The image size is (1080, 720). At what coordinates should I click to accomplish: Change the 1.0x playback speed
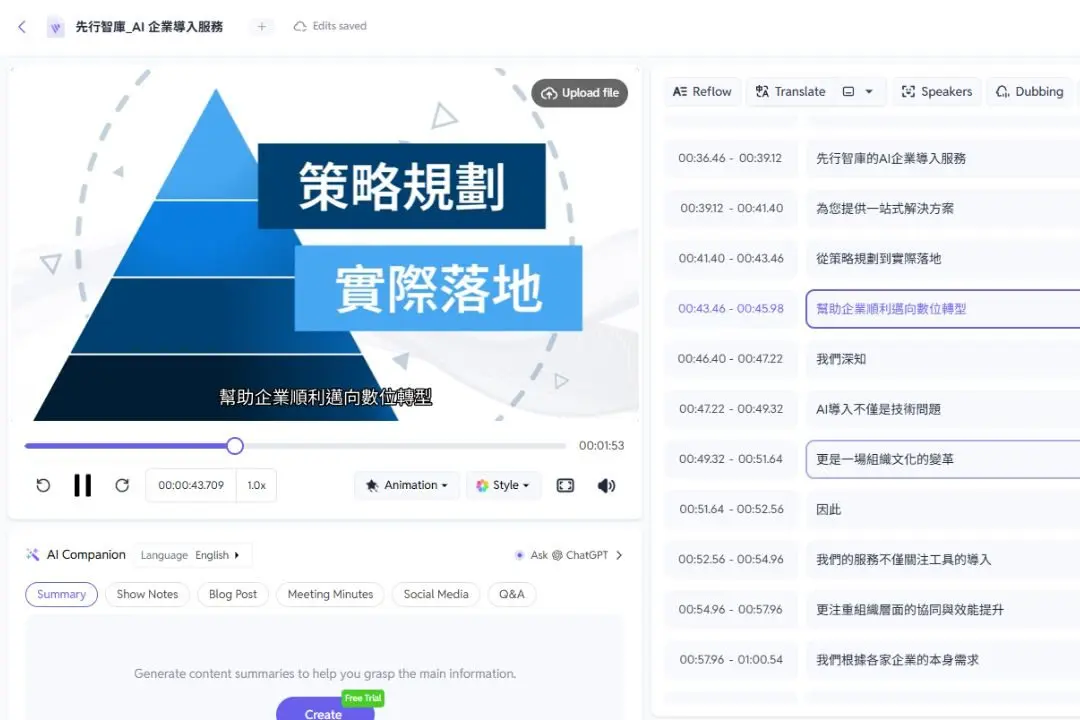(x=256, y=485)
